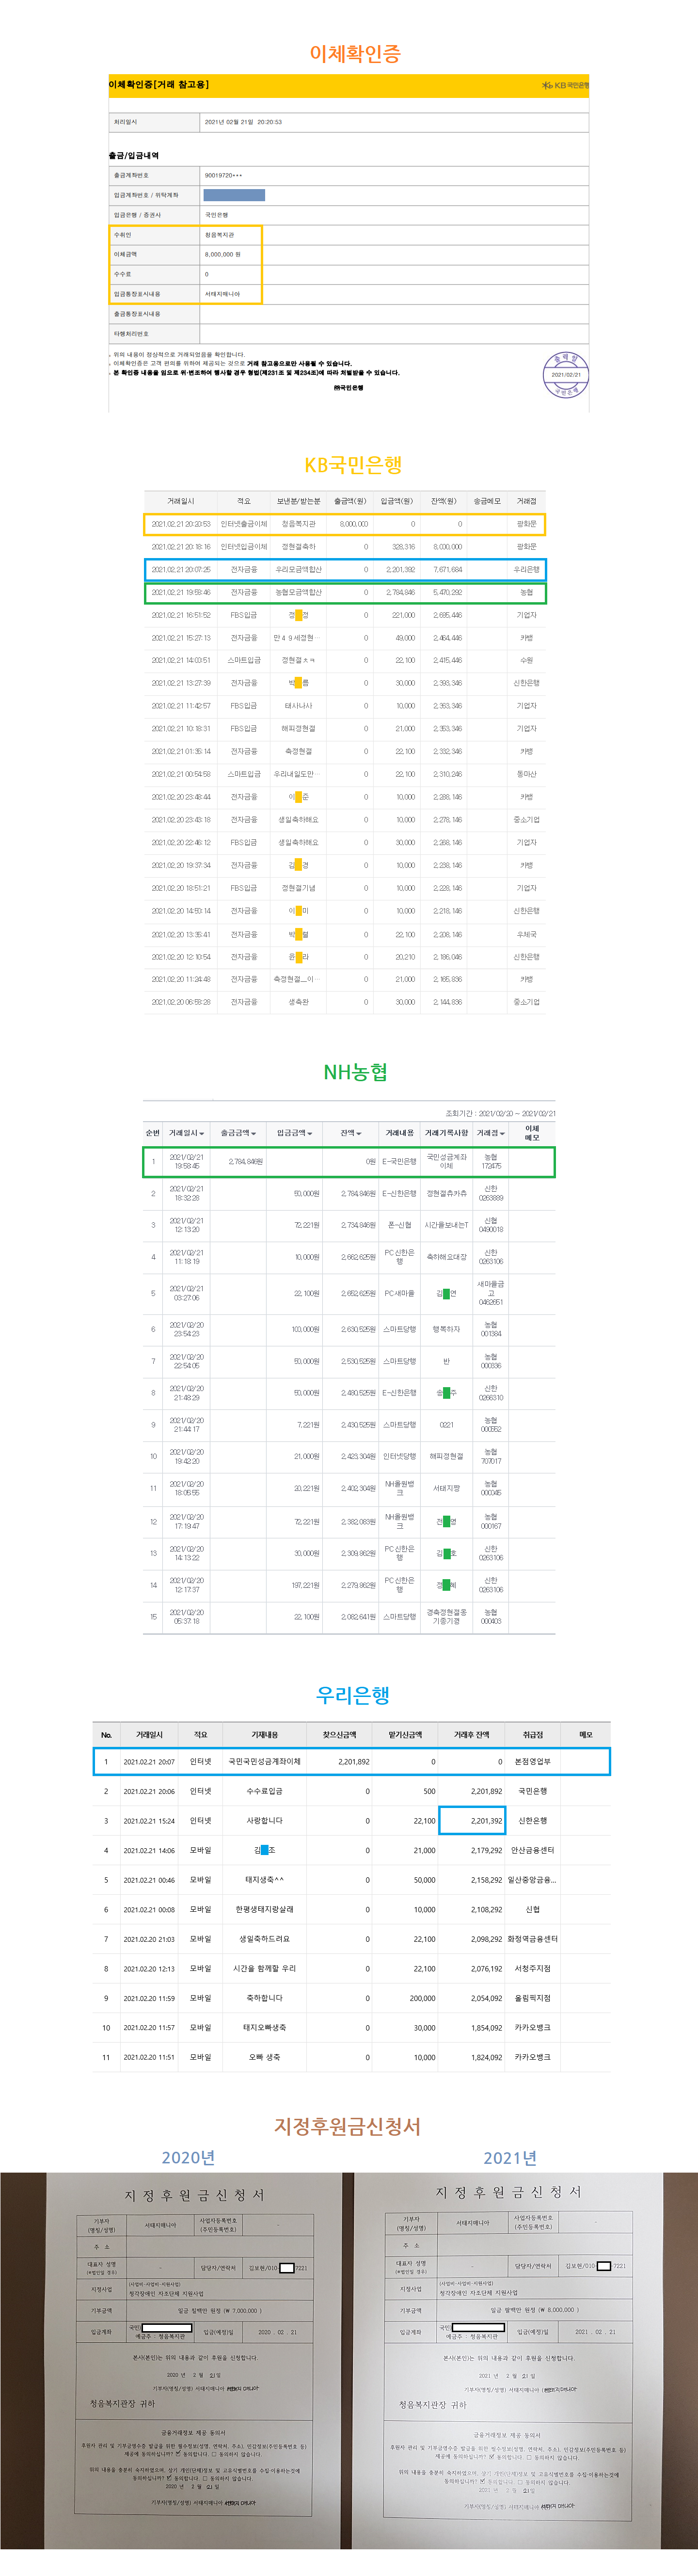Click NH row 4 note 축하해요대장

(x=446, y=1257)
